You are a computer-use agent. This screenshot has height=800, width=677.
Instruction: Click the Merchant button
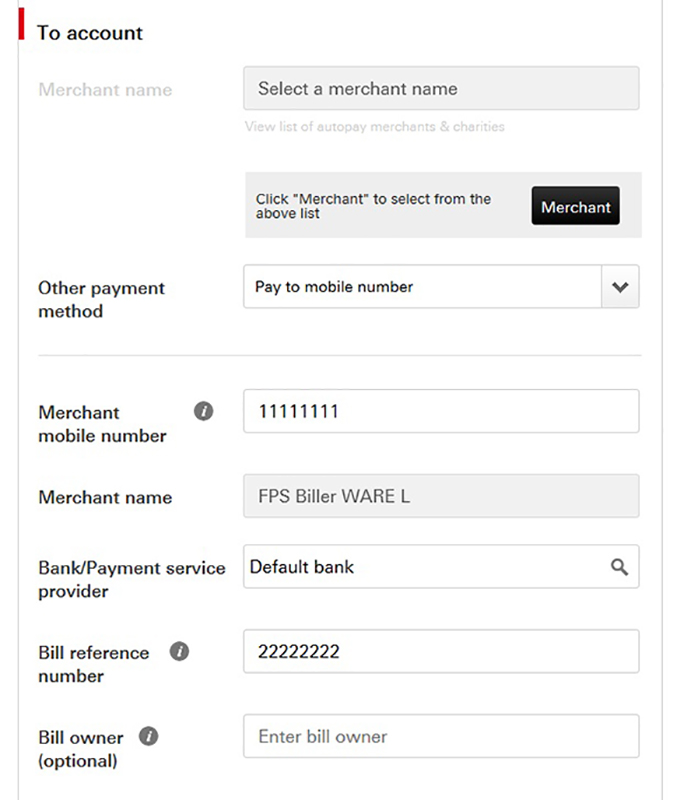[x=575, y=206]
